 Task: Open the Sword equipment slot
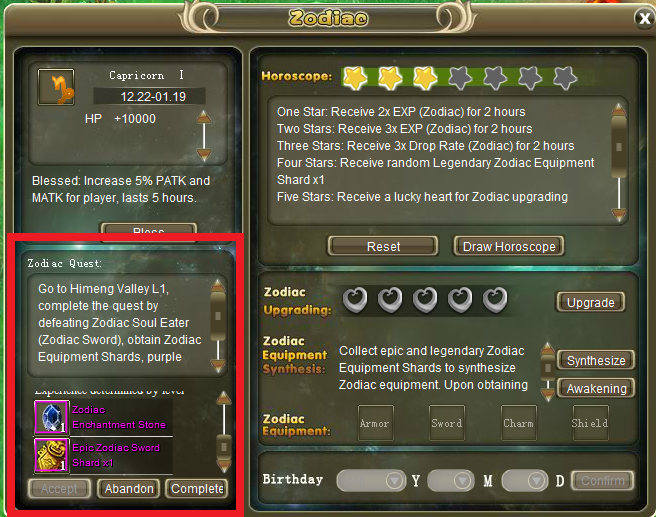(x=447, y=422)
